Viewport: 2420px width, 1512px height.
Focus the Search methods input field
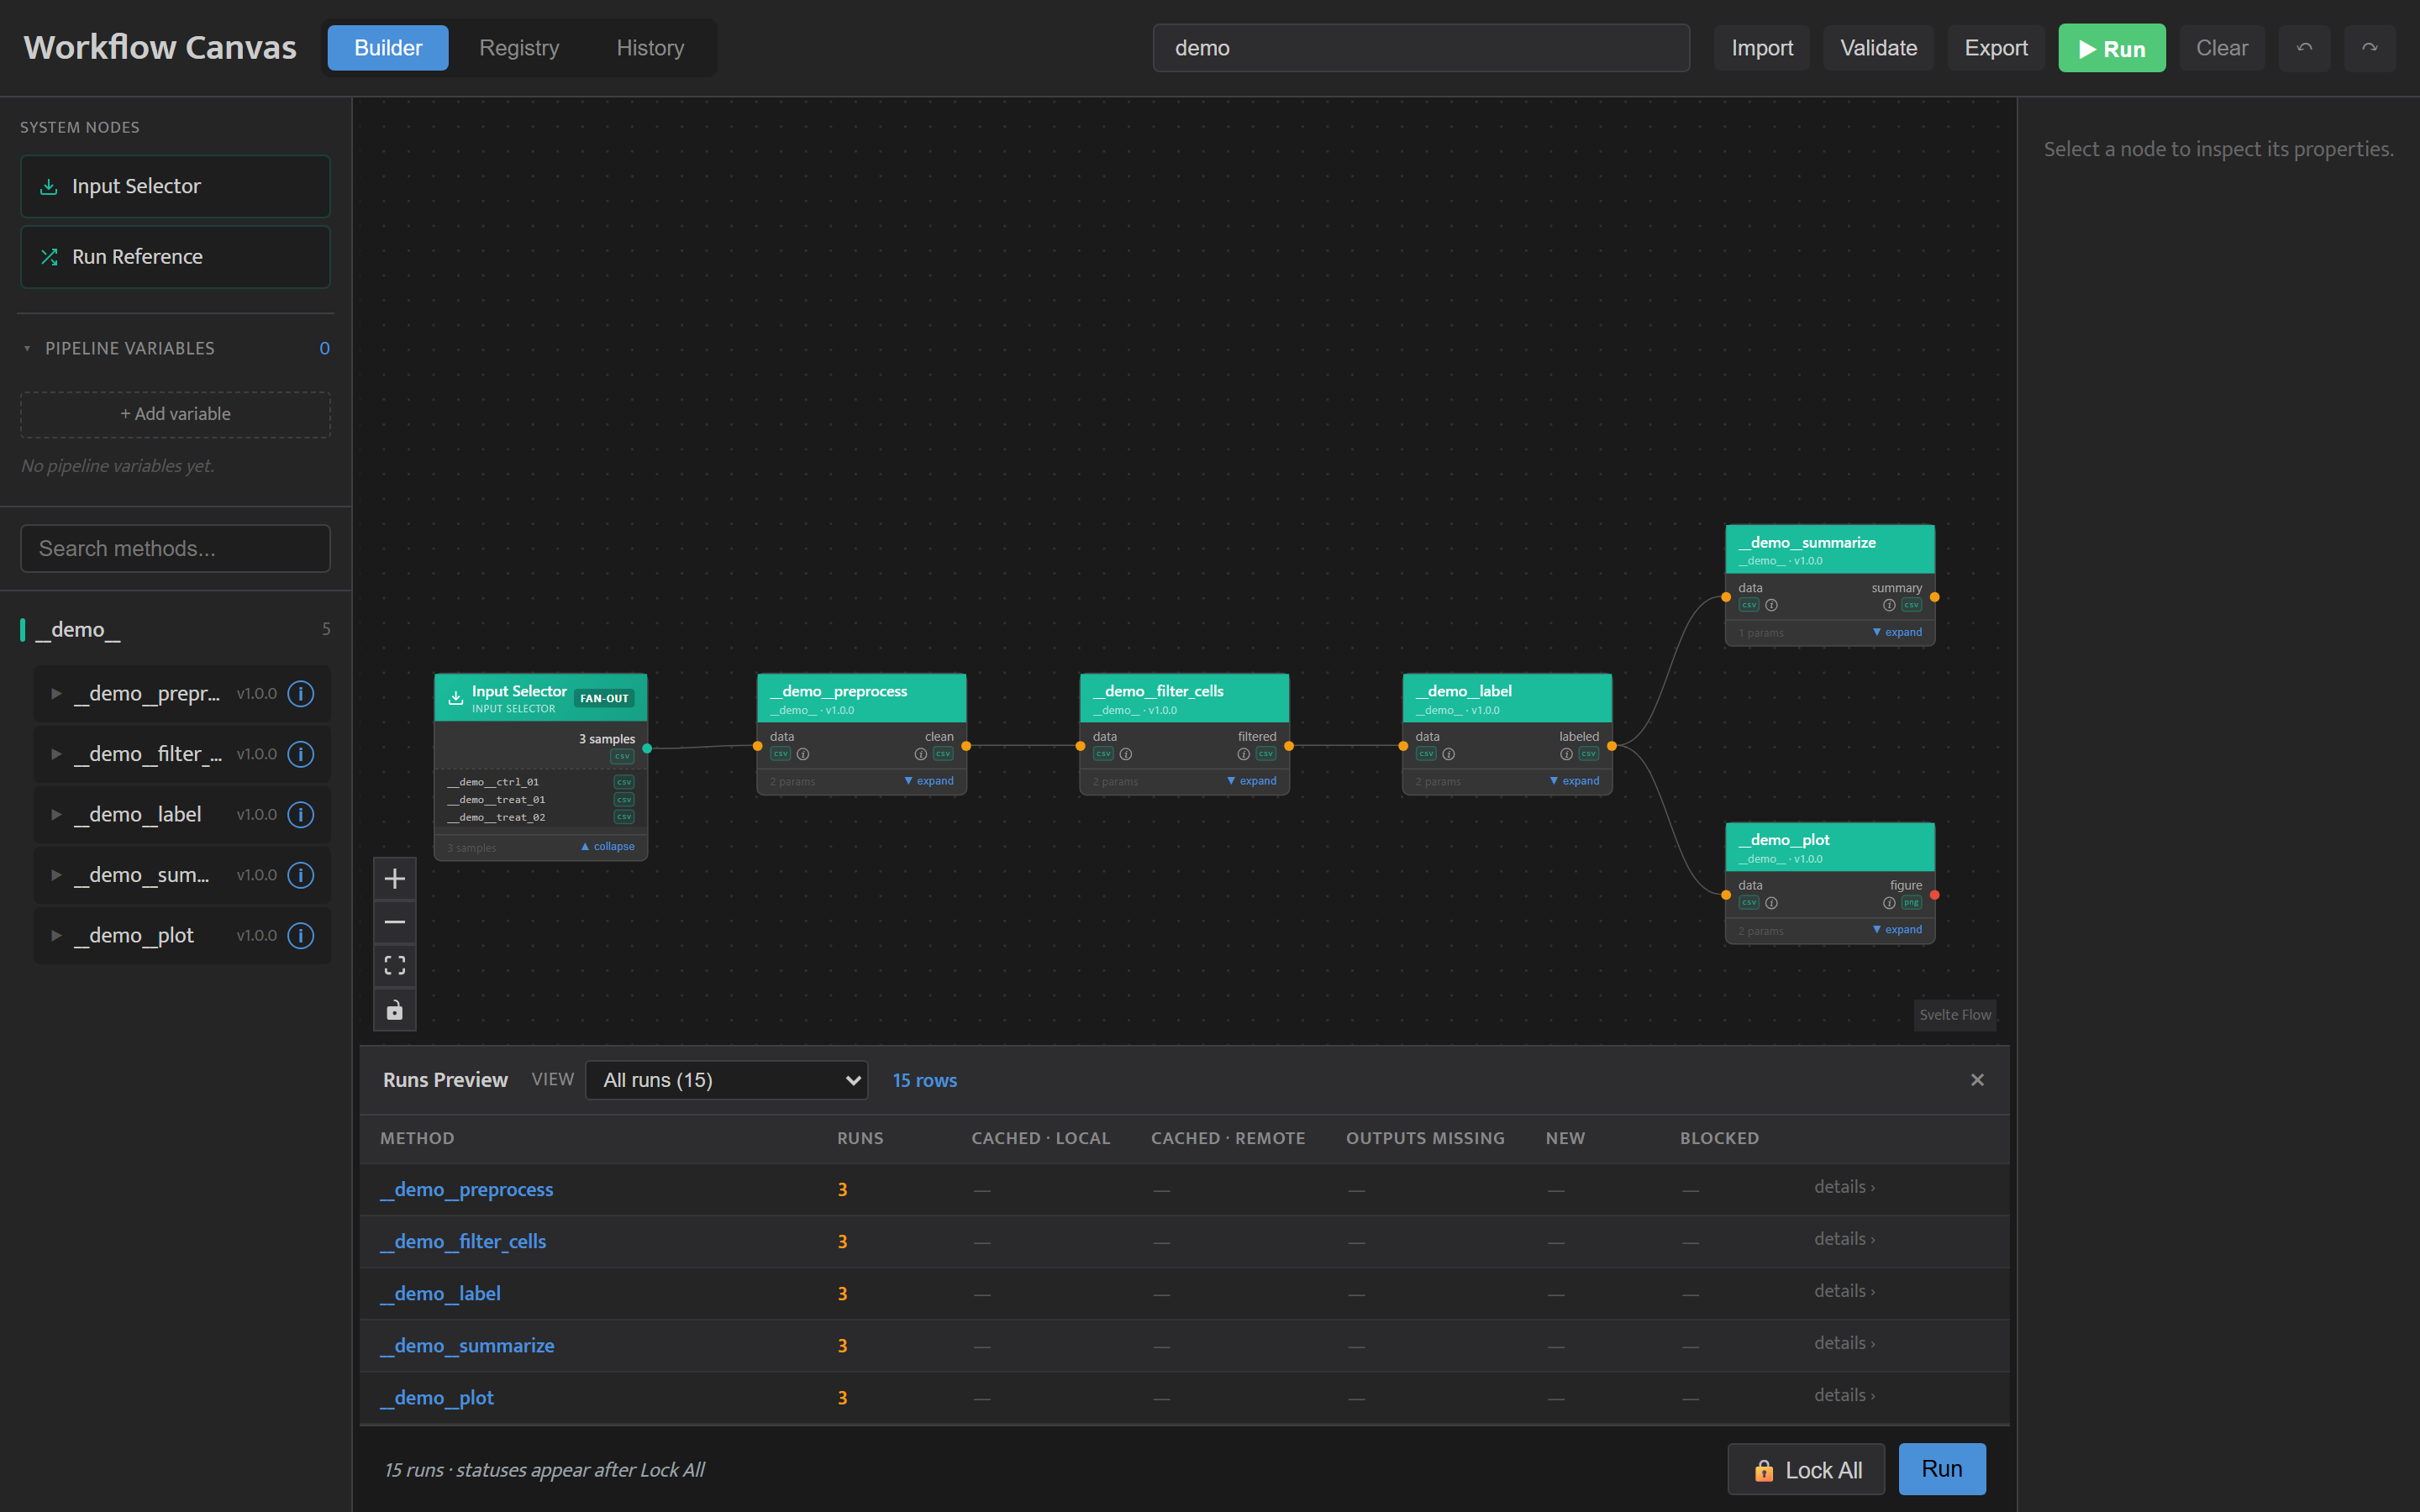click(175, 548)
